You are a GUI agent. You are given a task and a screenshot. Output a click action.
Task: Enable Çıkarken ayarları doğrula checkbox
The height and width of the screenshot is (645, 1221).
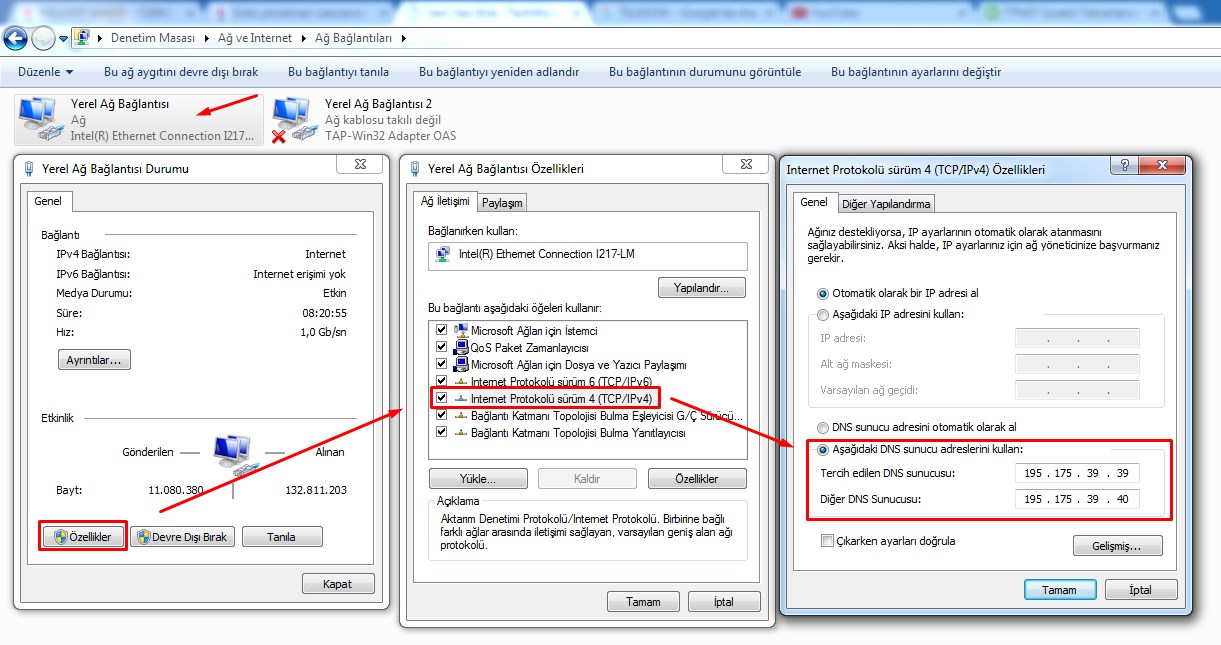(827, 541)
